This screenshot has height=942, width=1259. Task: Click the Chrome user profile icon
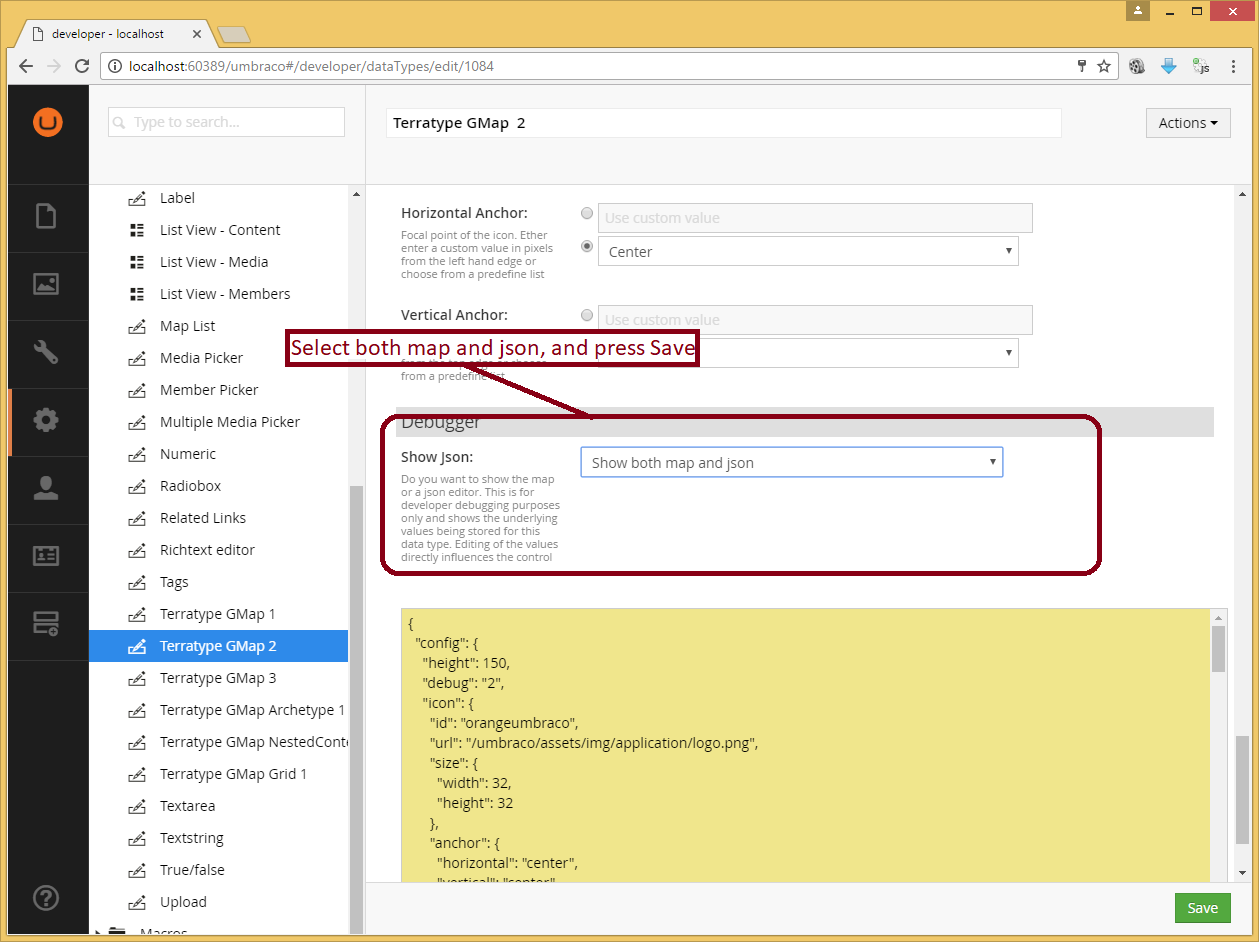pyautogui.click(x=1138, y=11)
